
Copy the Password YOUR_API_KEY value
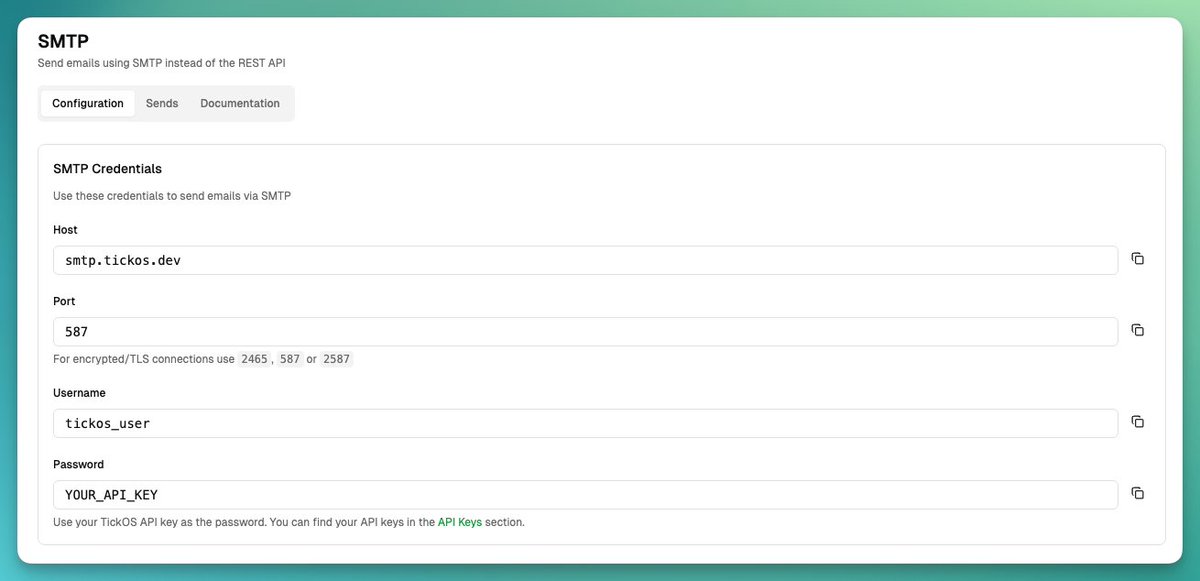(1137, 494)
